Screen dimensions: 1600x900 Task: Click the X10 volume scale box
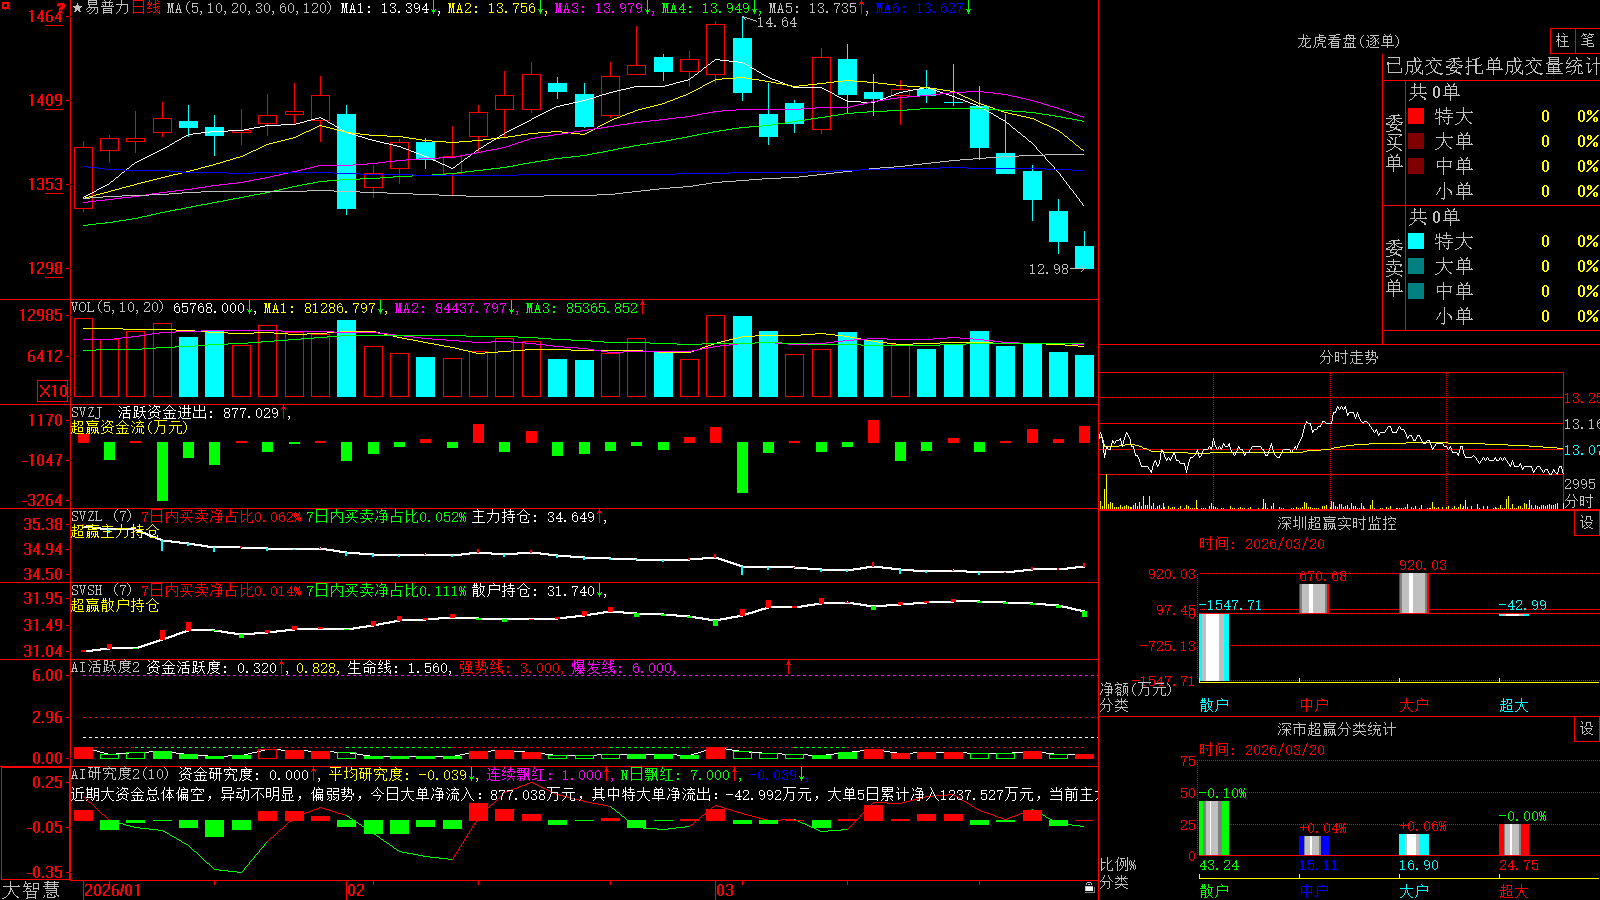[53, 391]
